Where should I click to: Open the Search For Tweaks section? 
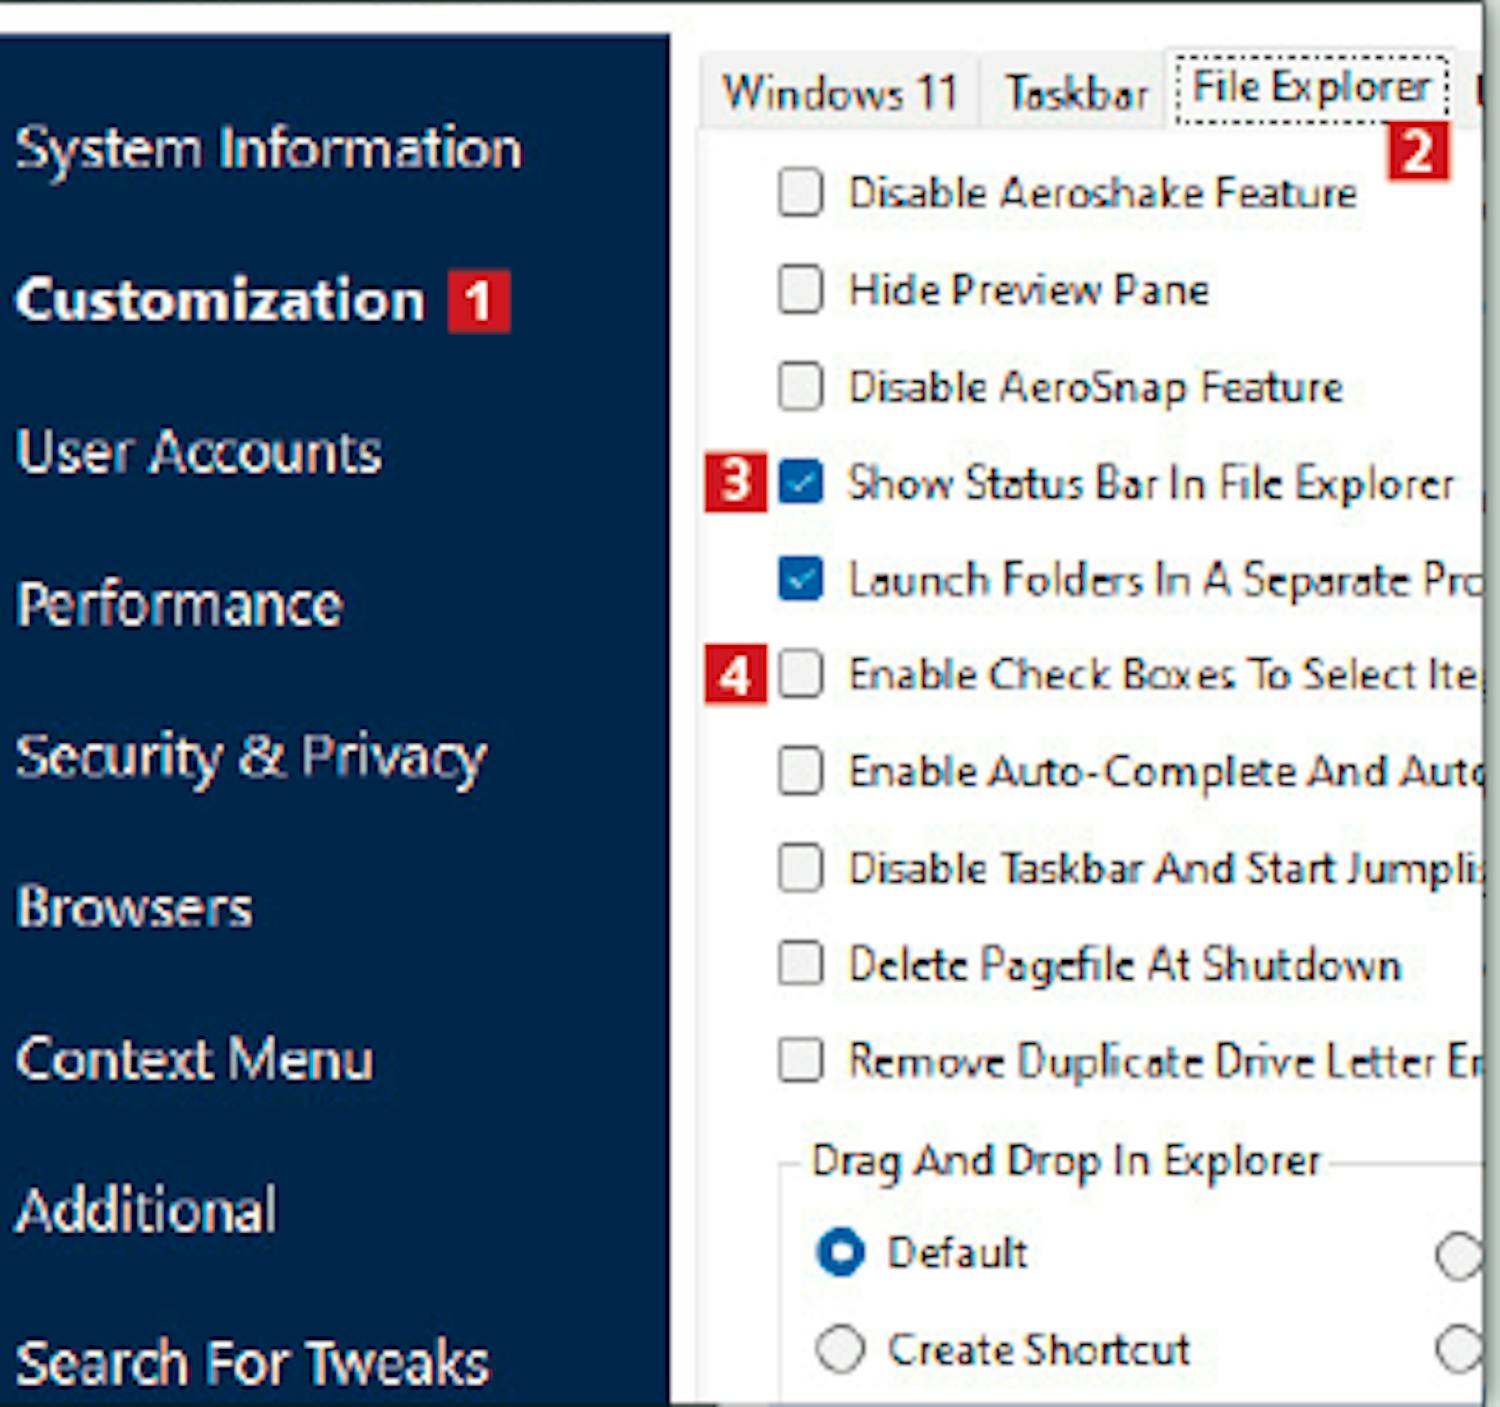[x=253, y=1363]
